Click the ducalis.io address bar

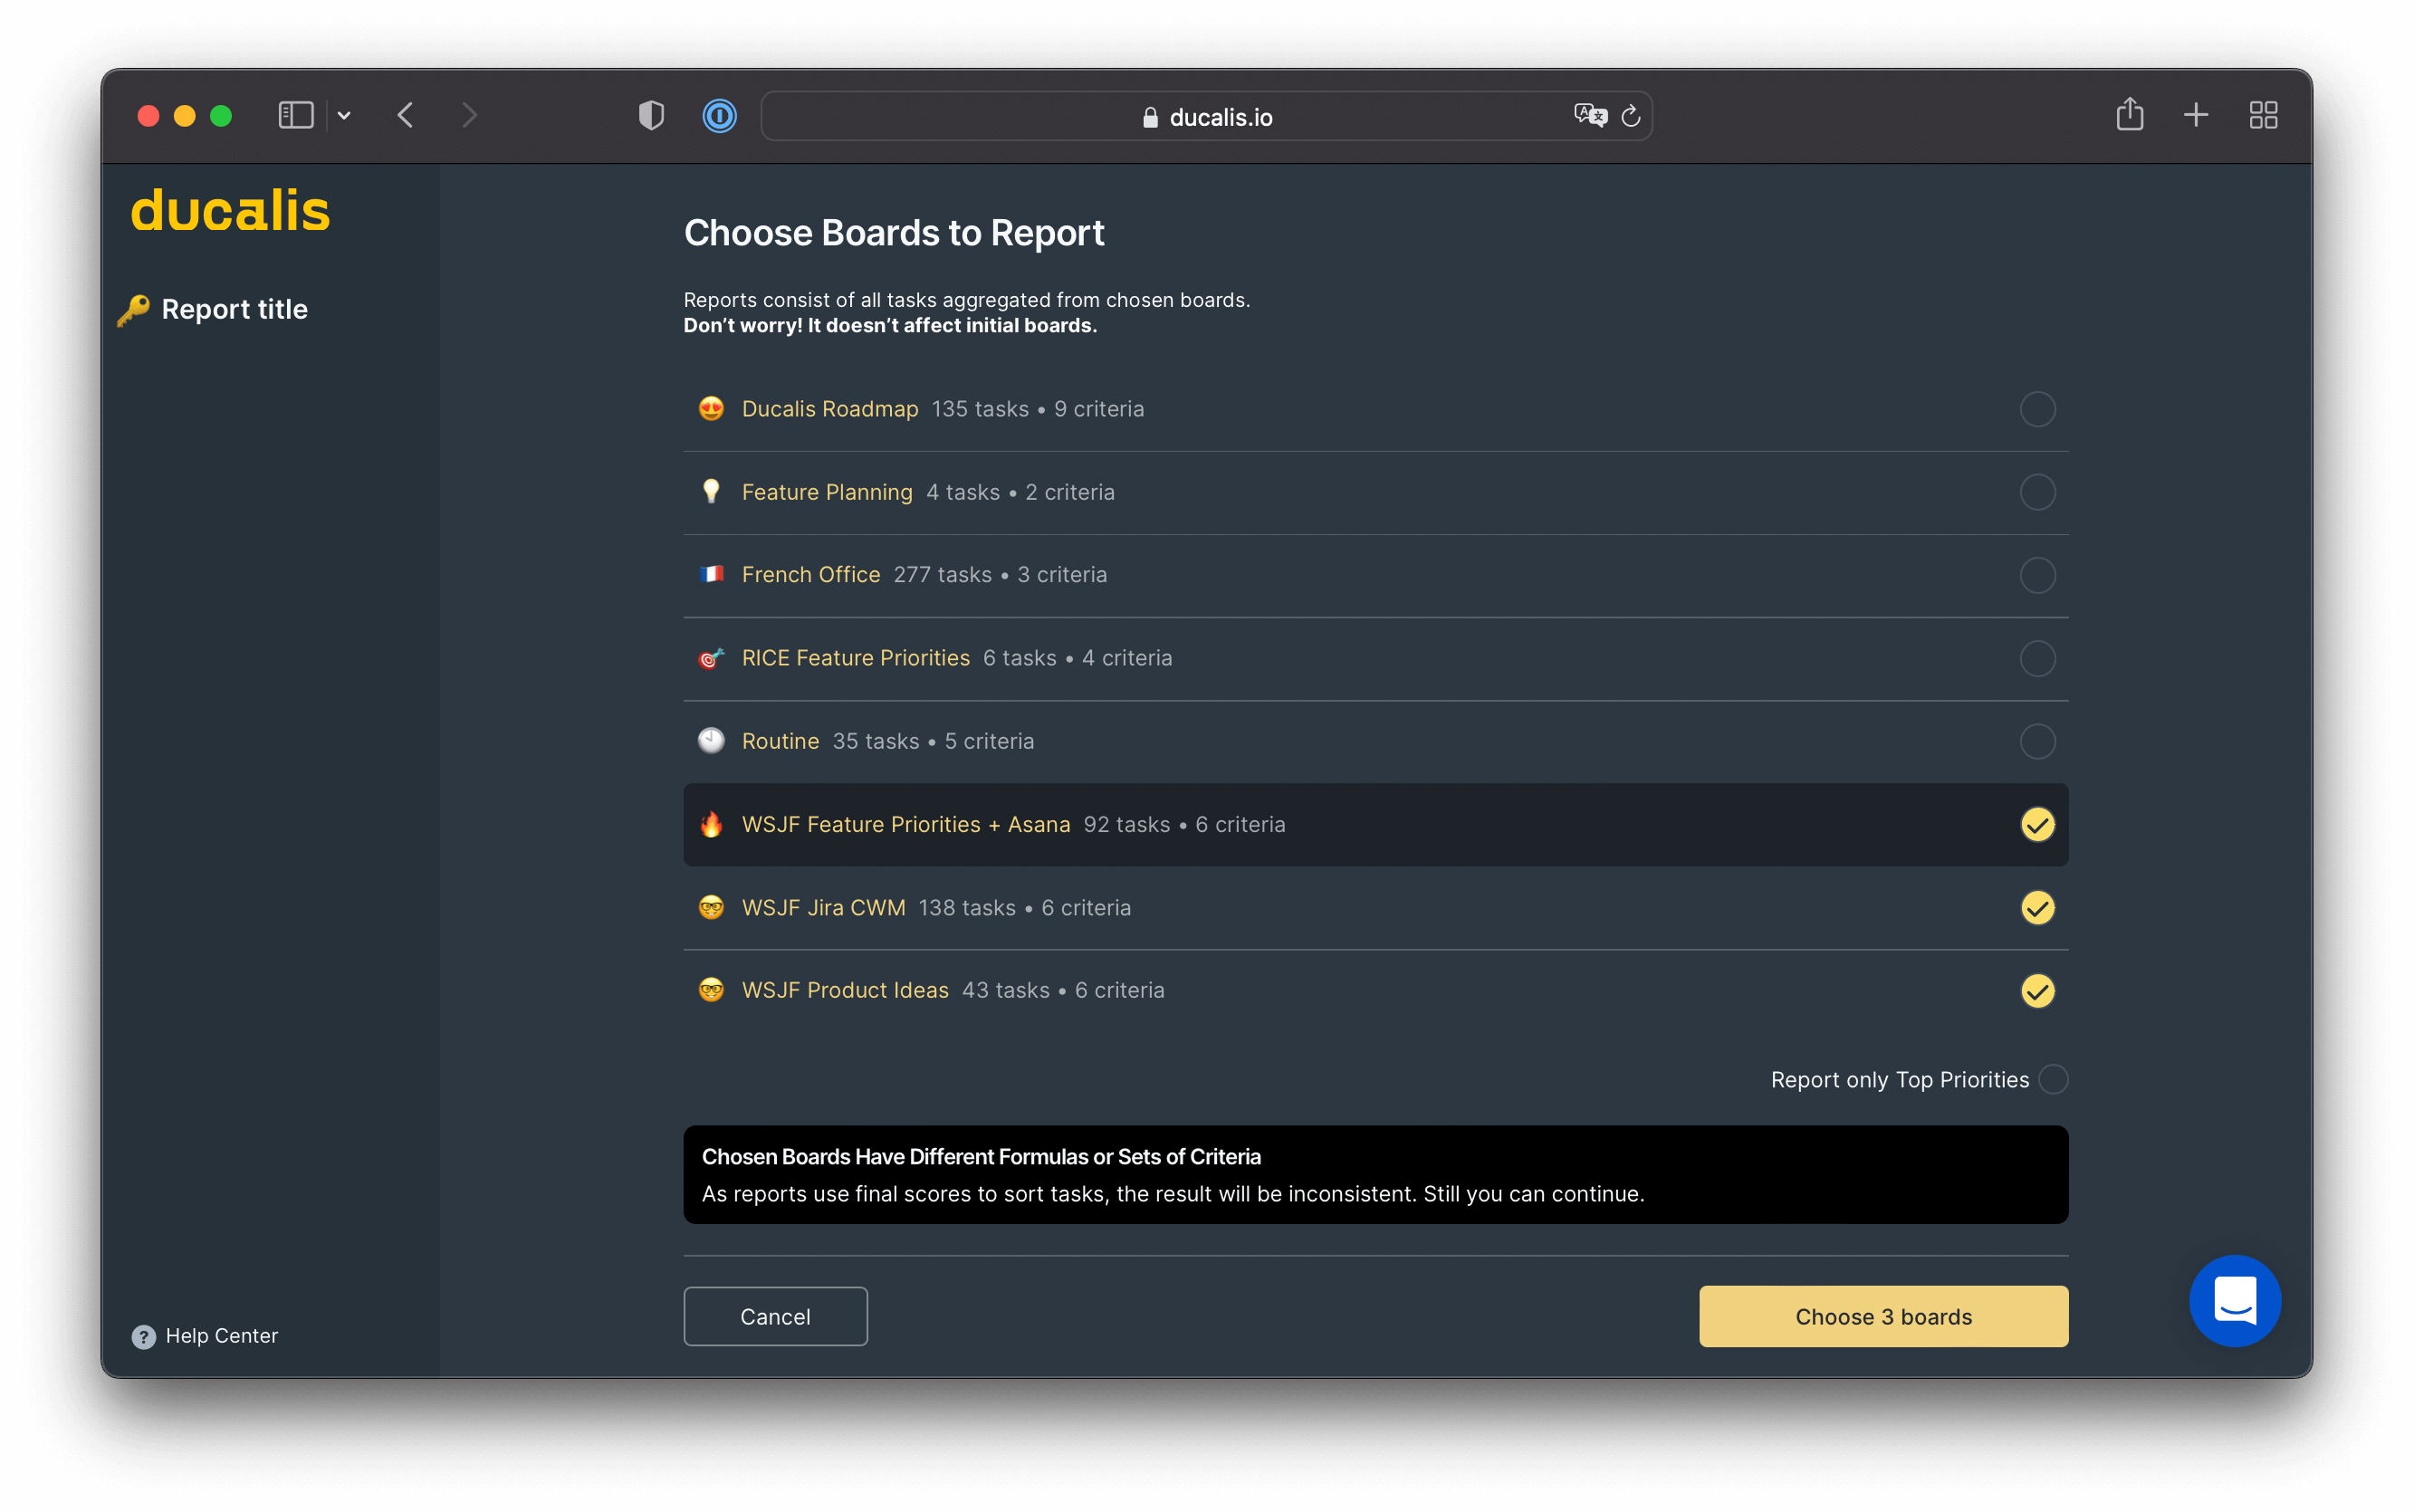pos(1205,117)
